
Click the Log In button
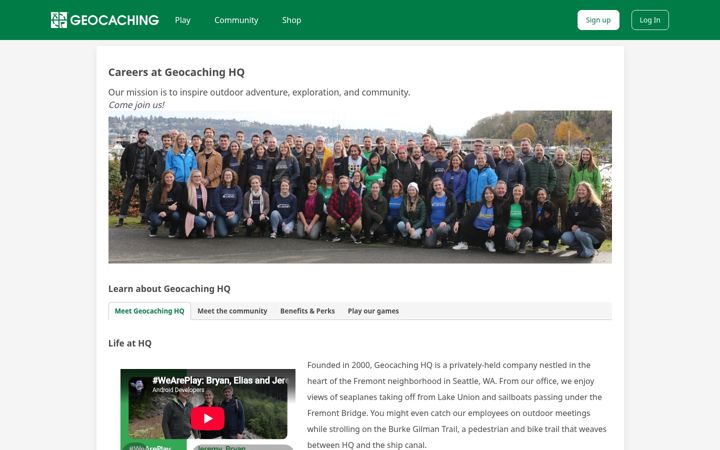tap(650, 20)
